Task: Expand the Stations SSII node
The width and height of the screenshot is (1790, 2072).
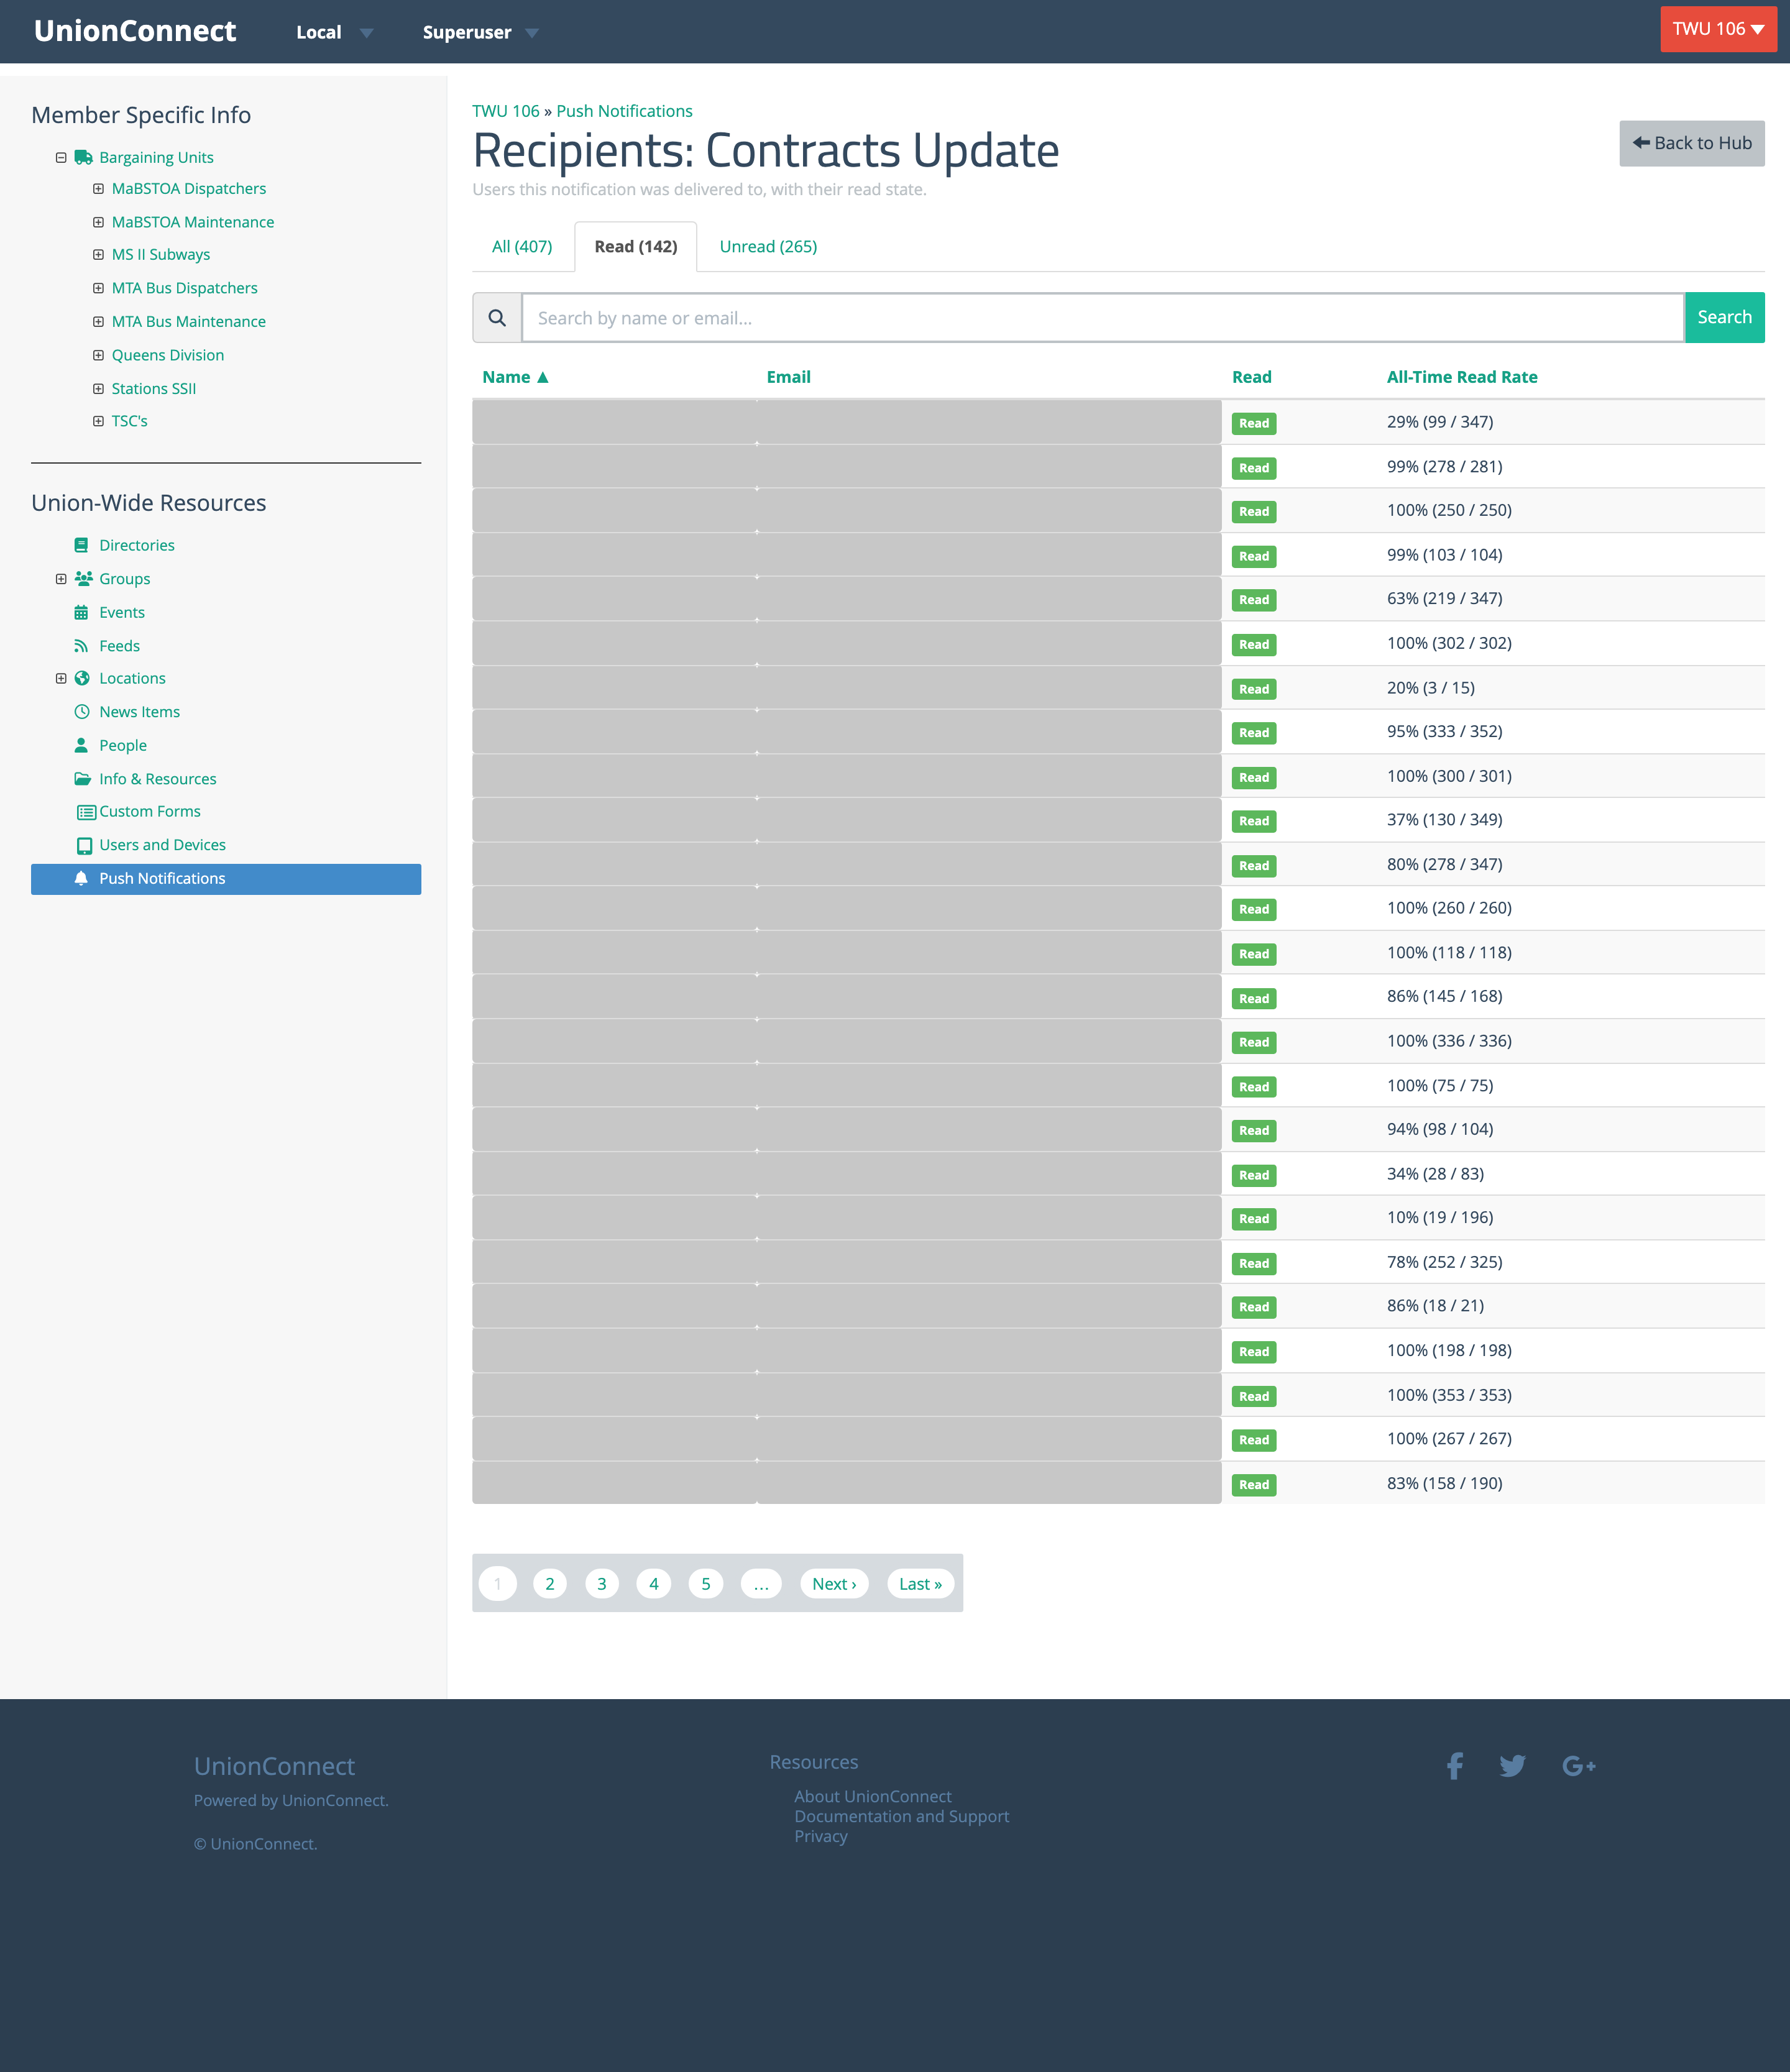Action: point(98,388)
